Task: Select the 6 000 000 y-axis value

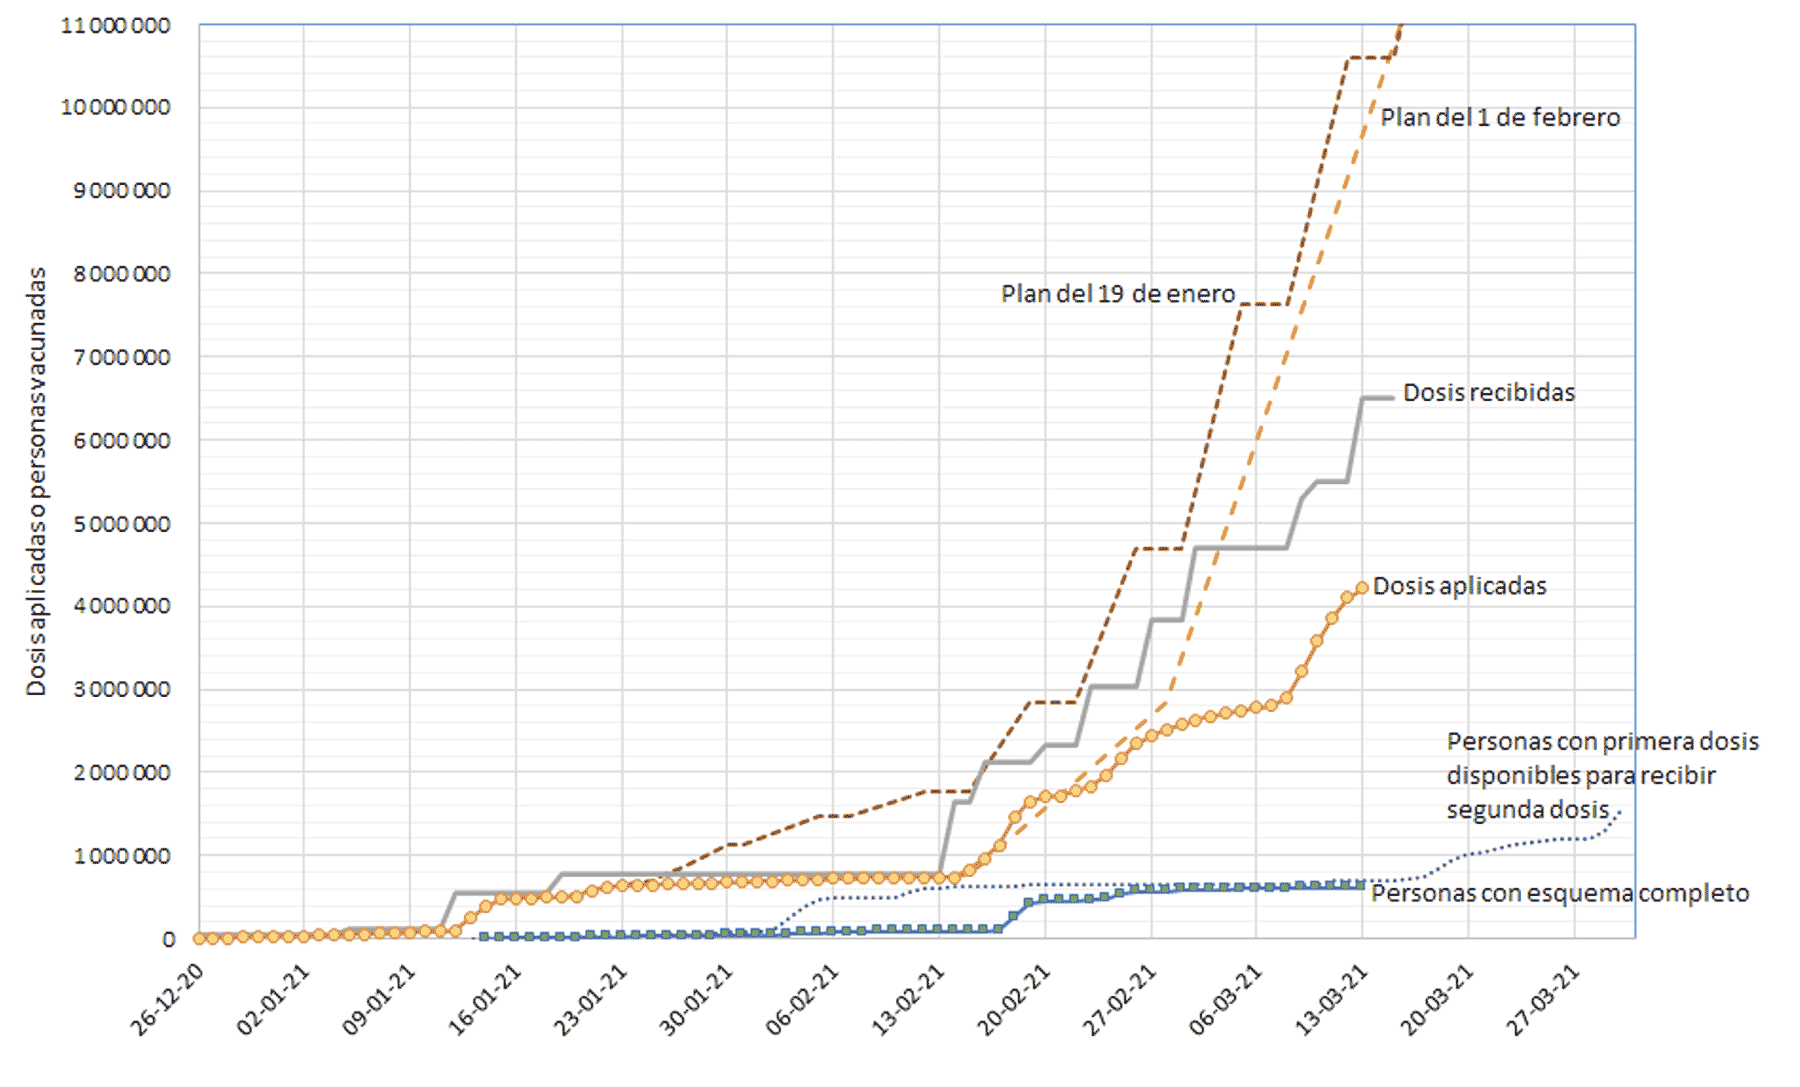Action: pyautogui.click(x=121, y=441)
